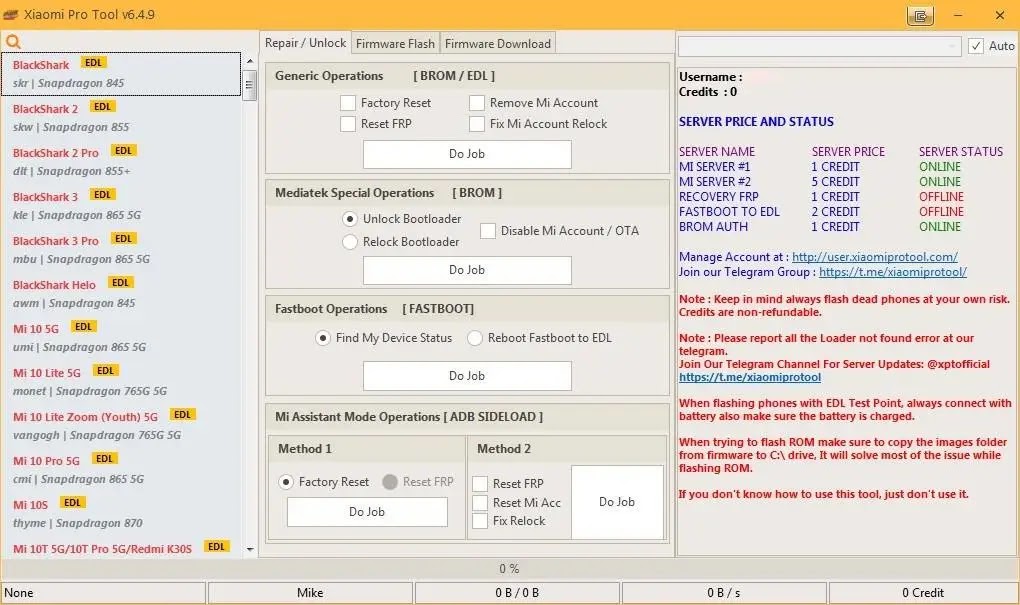Click the EDL badge beside Mi 10 Pro 5G

tap(104, 459)
